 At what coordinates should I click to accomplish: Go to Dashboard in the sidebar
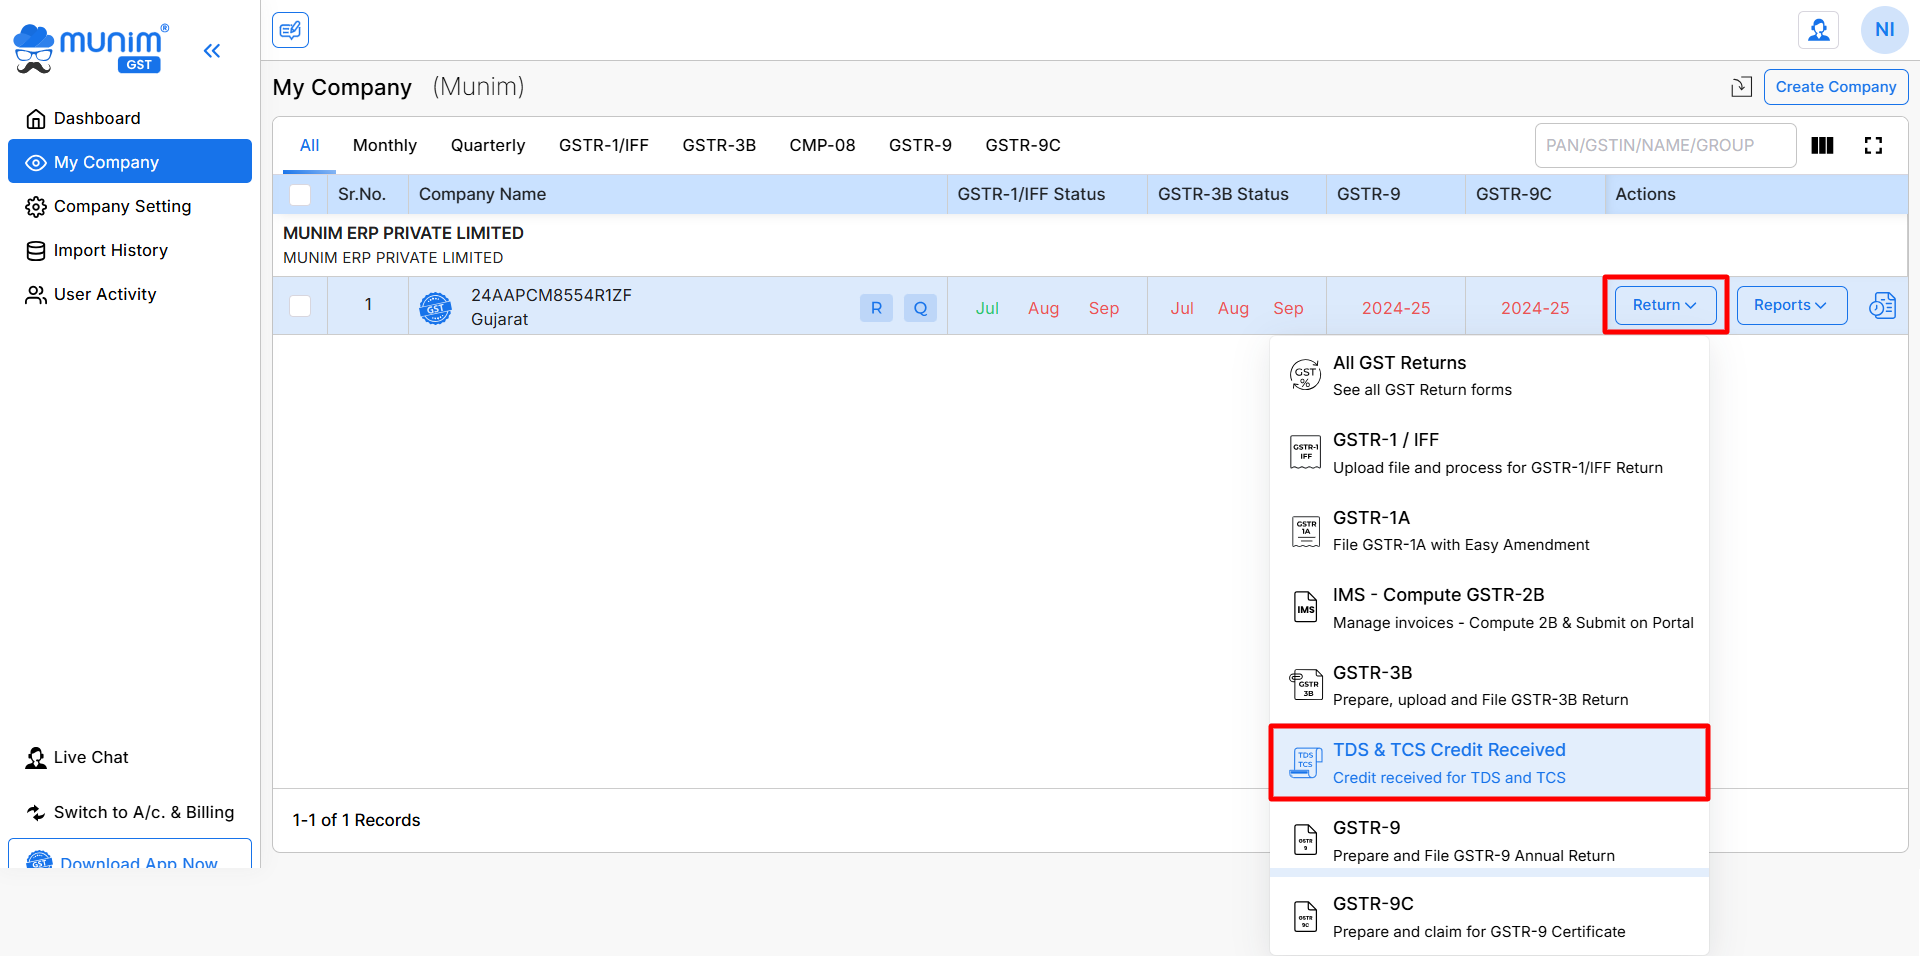coord(130,118)
